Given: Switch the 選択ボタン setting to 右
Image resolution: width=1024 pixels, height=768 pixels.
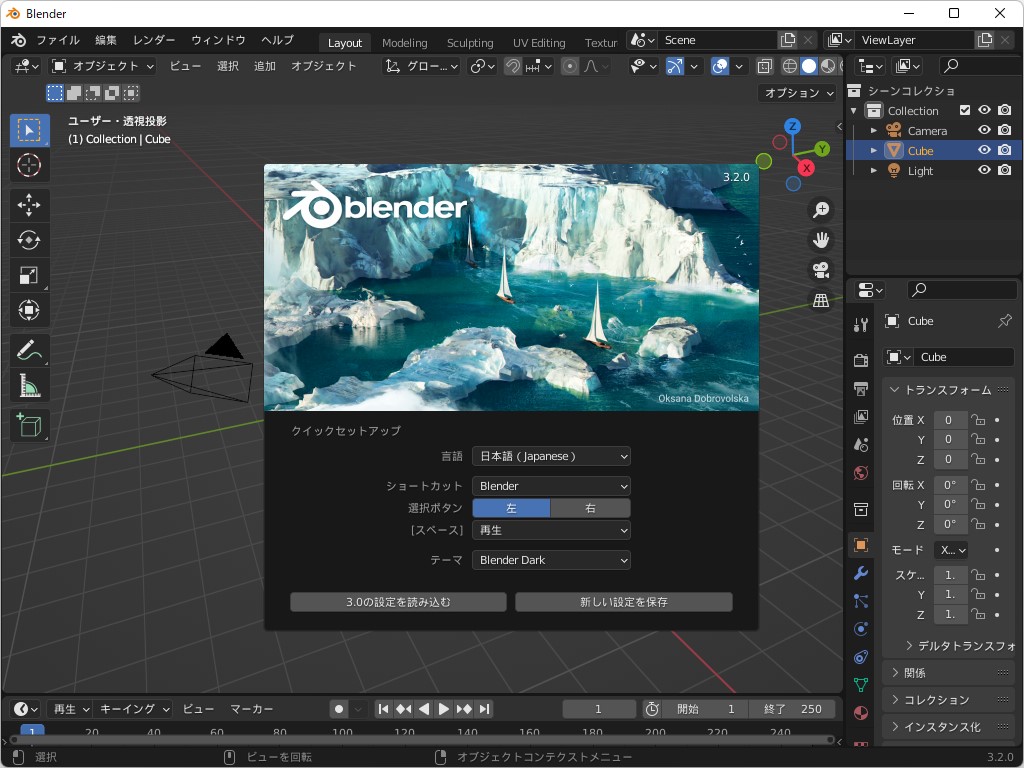Looking at the screenshot, I should [590, 508].
